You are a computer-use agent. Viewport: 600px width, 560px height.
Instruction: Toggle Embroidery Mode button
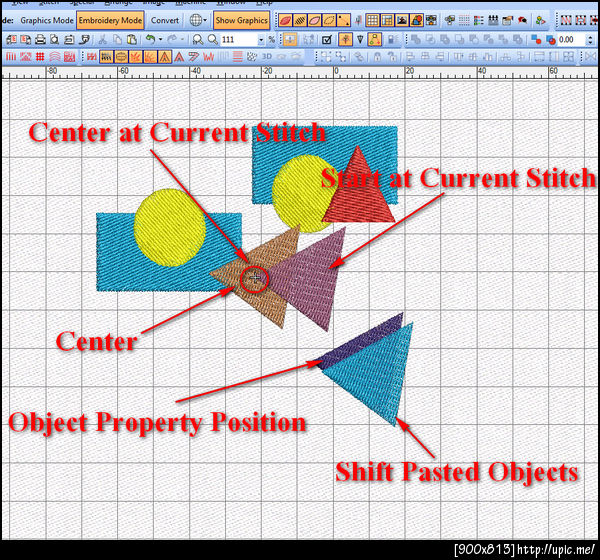110,20
